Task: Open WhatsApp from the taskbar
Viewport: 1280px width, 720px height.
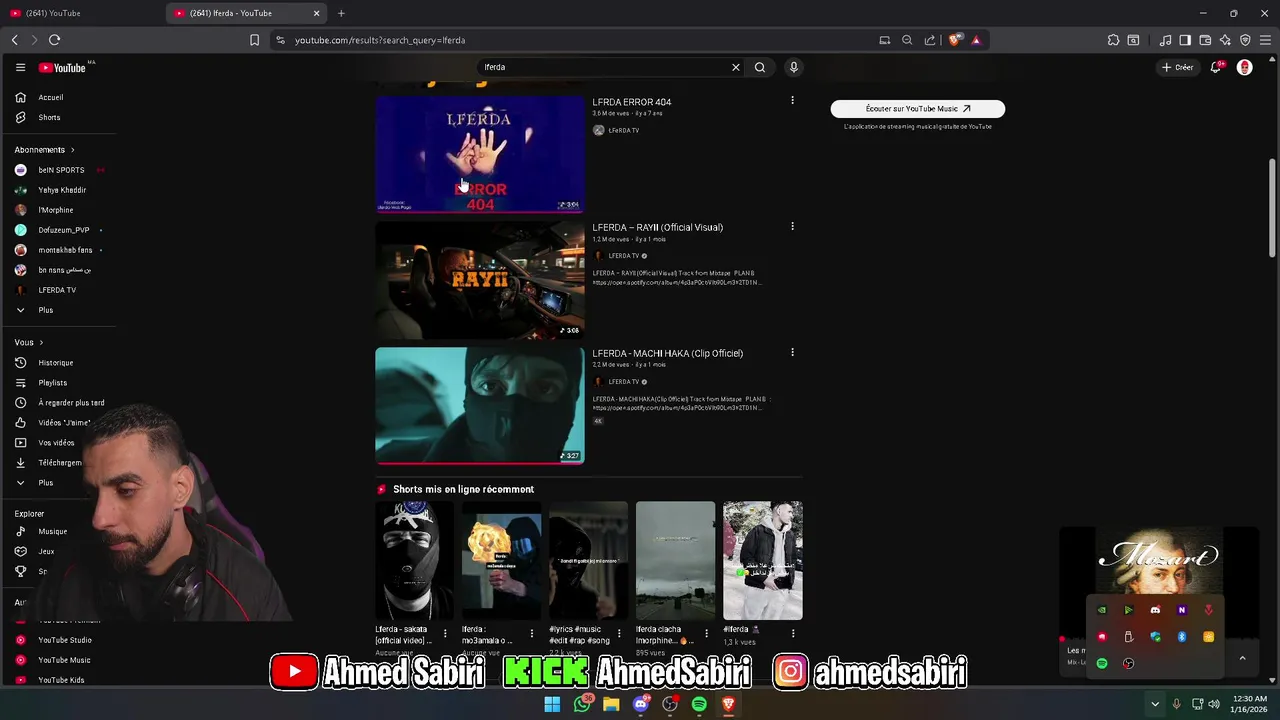Action: tap(582, 704)
